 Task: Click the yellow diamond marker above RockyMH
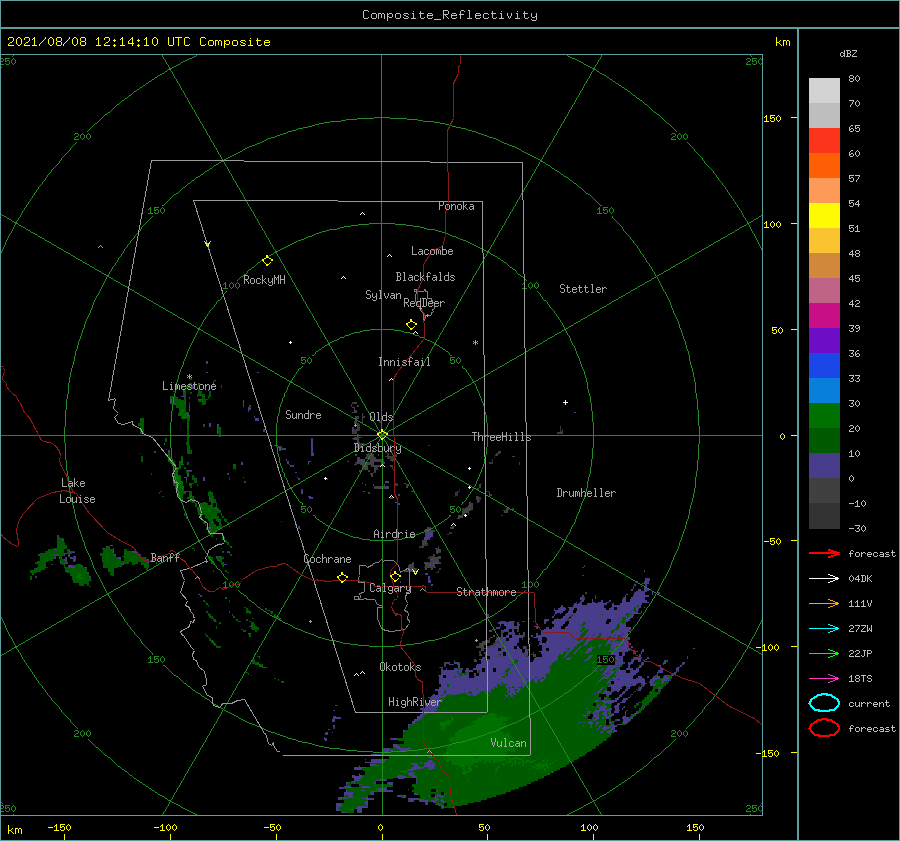tap(267, 261)
